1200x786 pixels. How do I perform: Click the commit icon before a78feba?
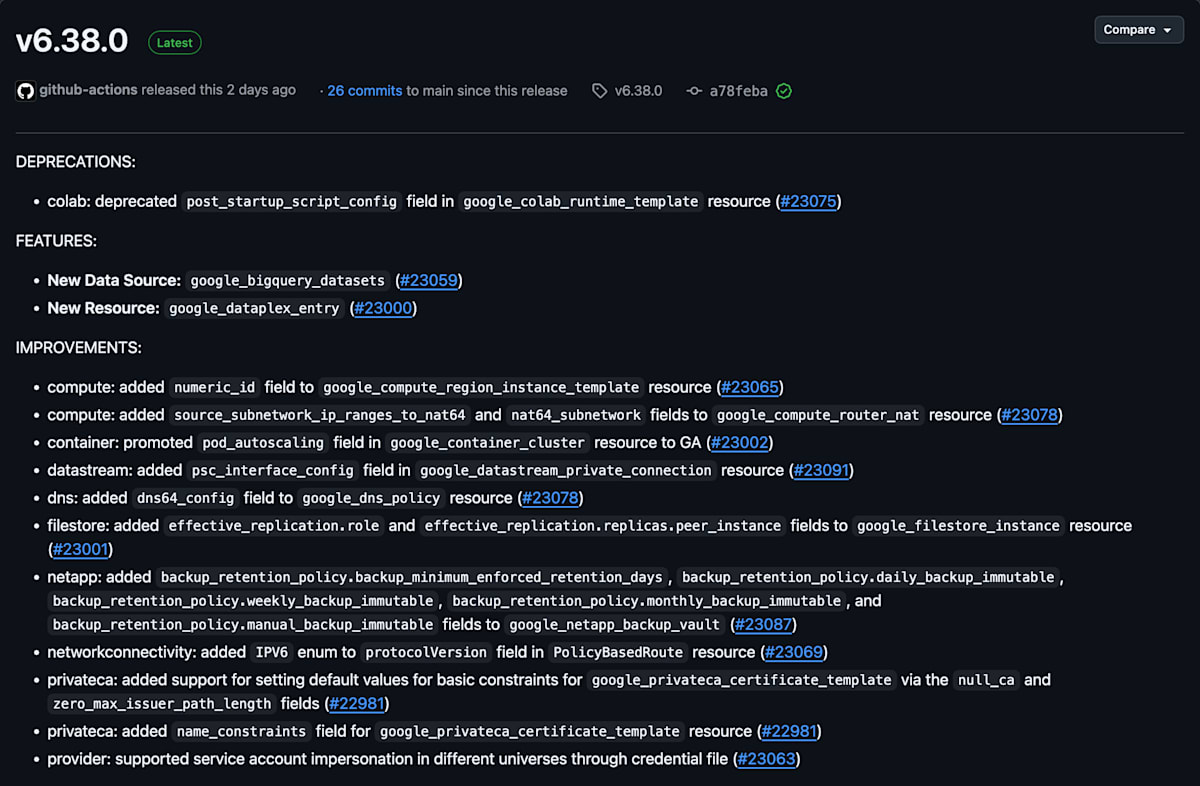(694, 91)
